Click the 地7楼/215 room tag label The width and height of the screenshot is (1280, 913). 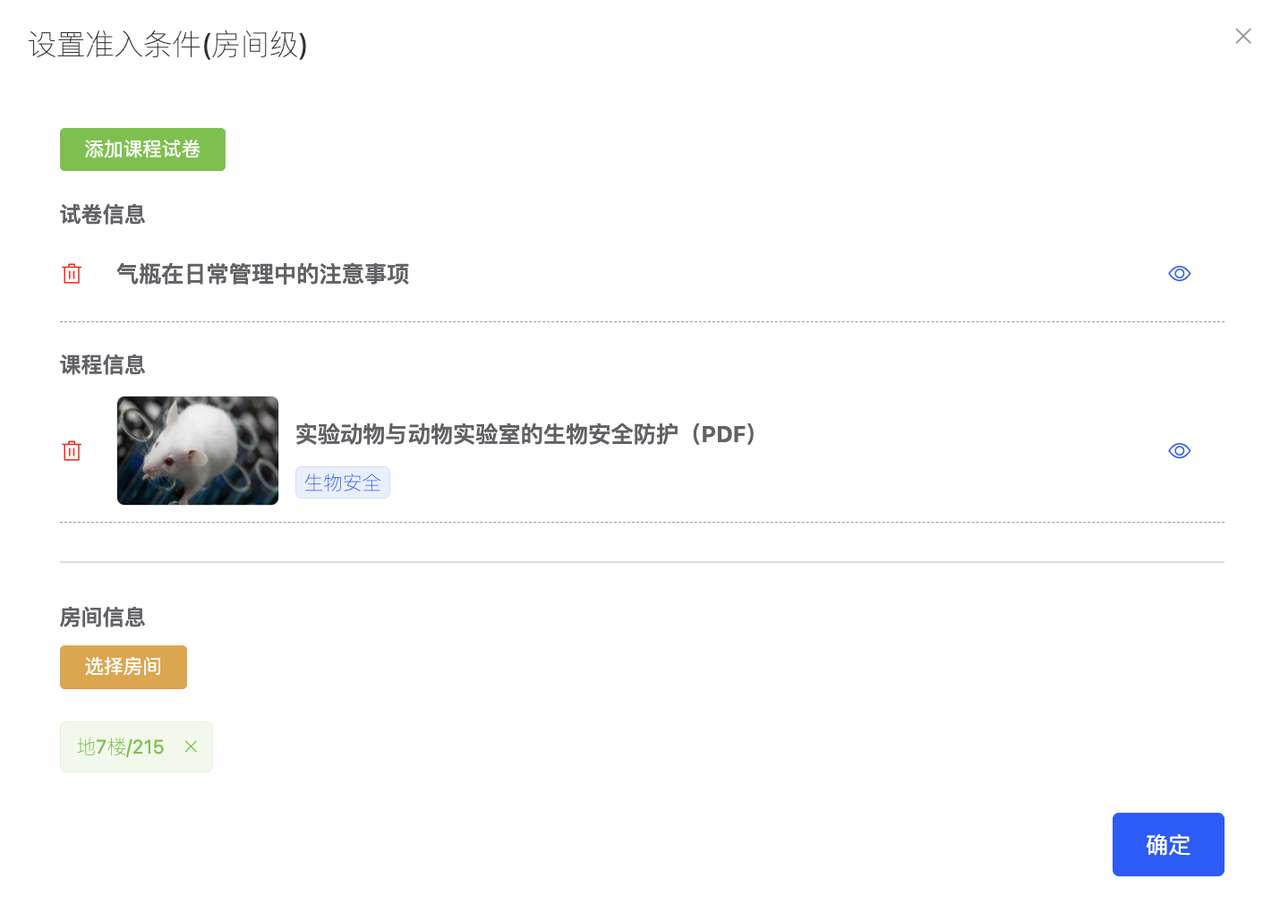(121, 747)
